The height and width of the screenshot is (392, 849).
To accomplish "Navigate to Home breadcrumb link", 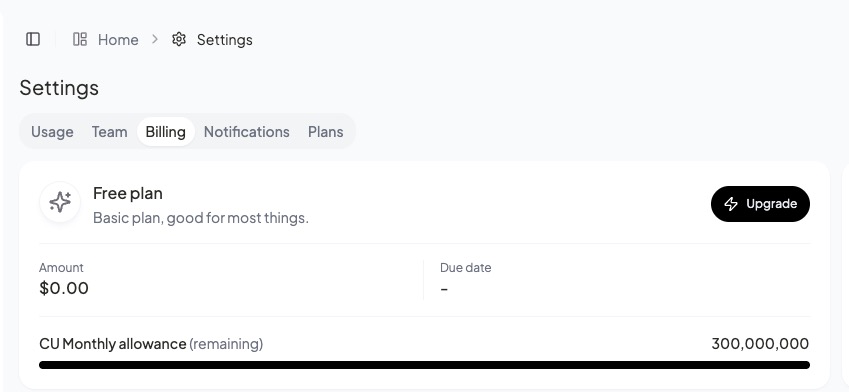I will (x=118, y=40).
